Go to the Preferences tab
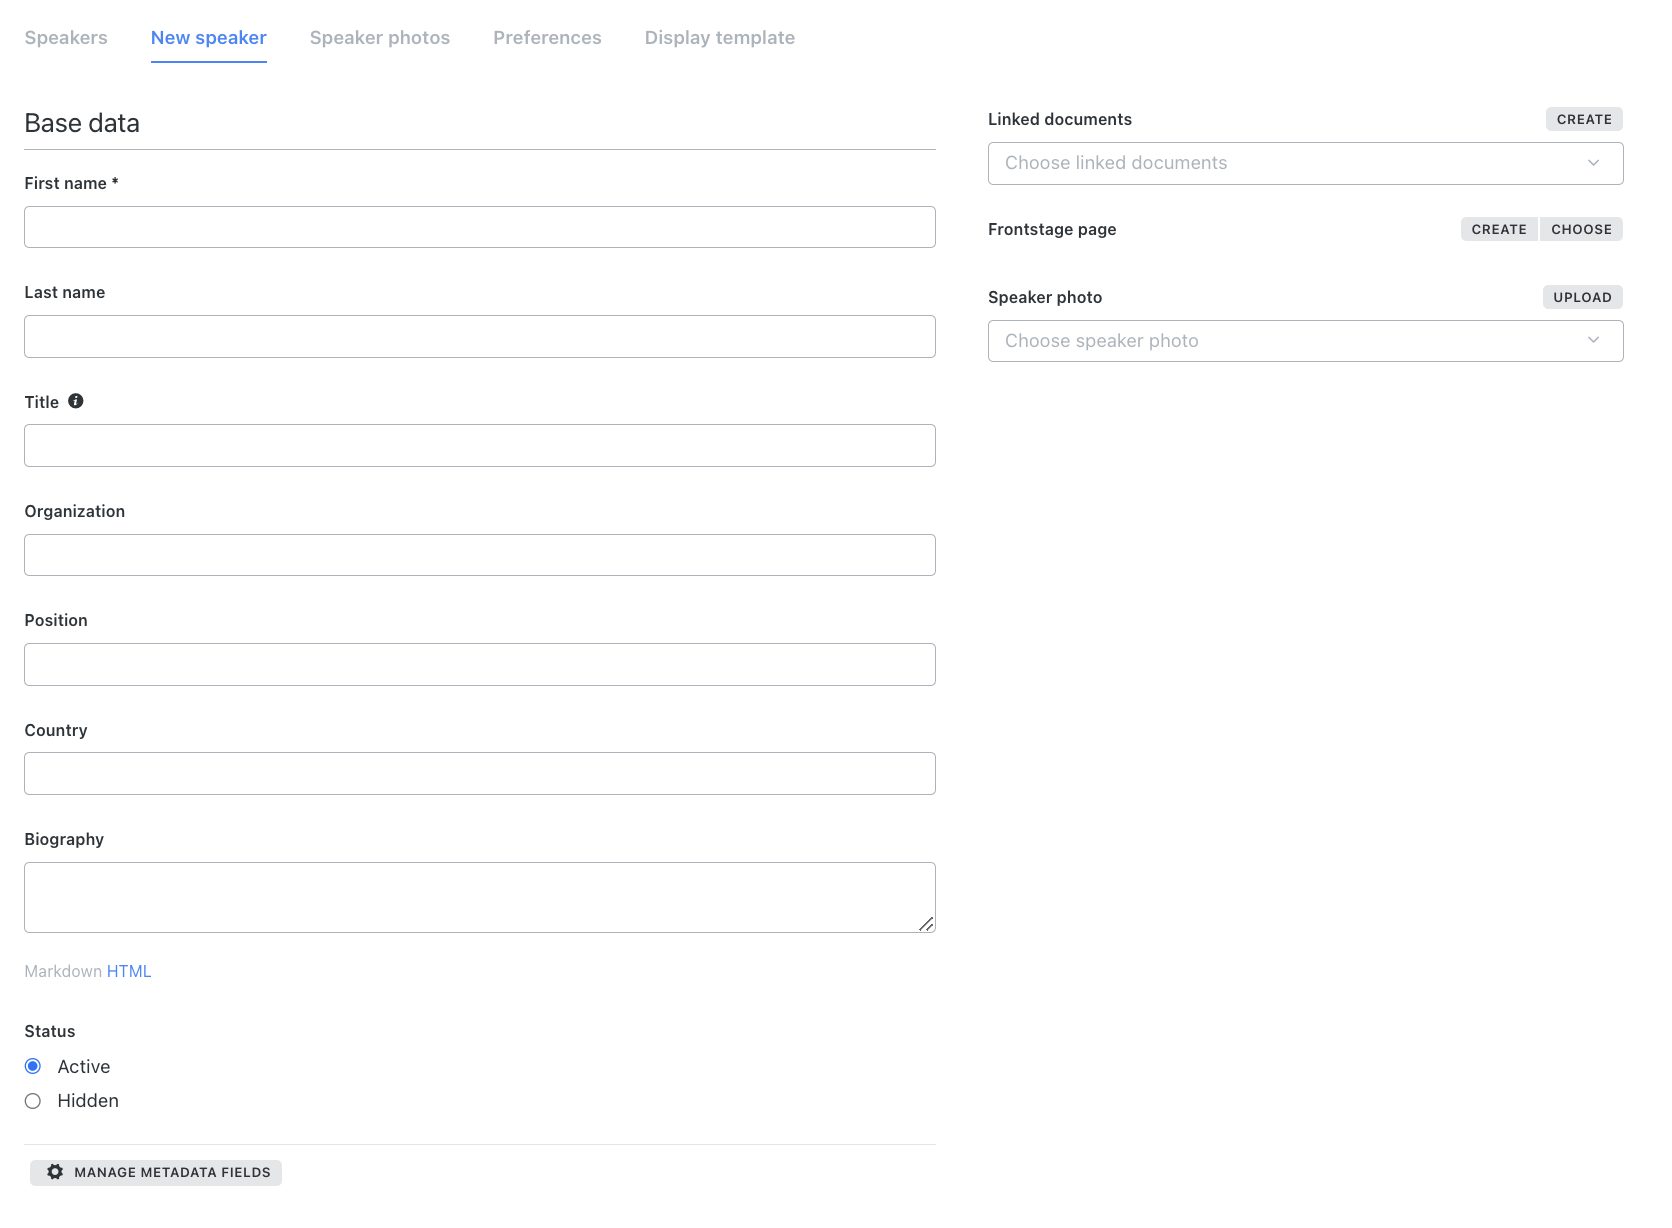This screenshot has height=1228, width=1672. coord(547,38)
